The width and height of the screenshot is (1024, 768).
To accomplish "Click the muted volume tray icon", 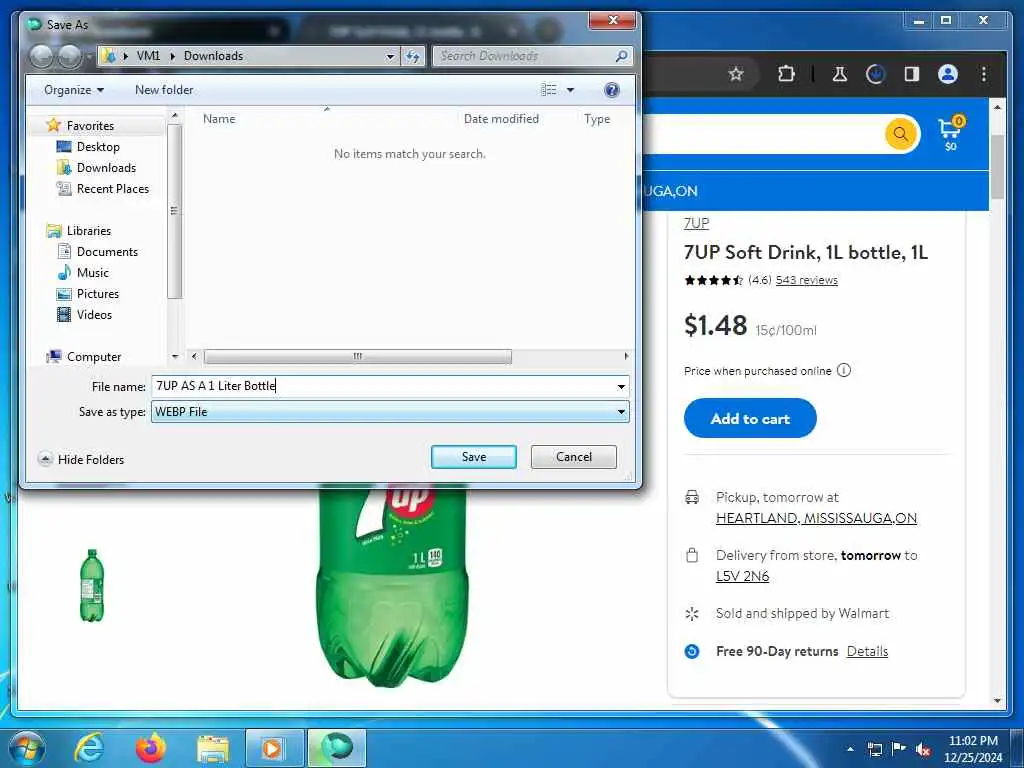I will [923, 749].
